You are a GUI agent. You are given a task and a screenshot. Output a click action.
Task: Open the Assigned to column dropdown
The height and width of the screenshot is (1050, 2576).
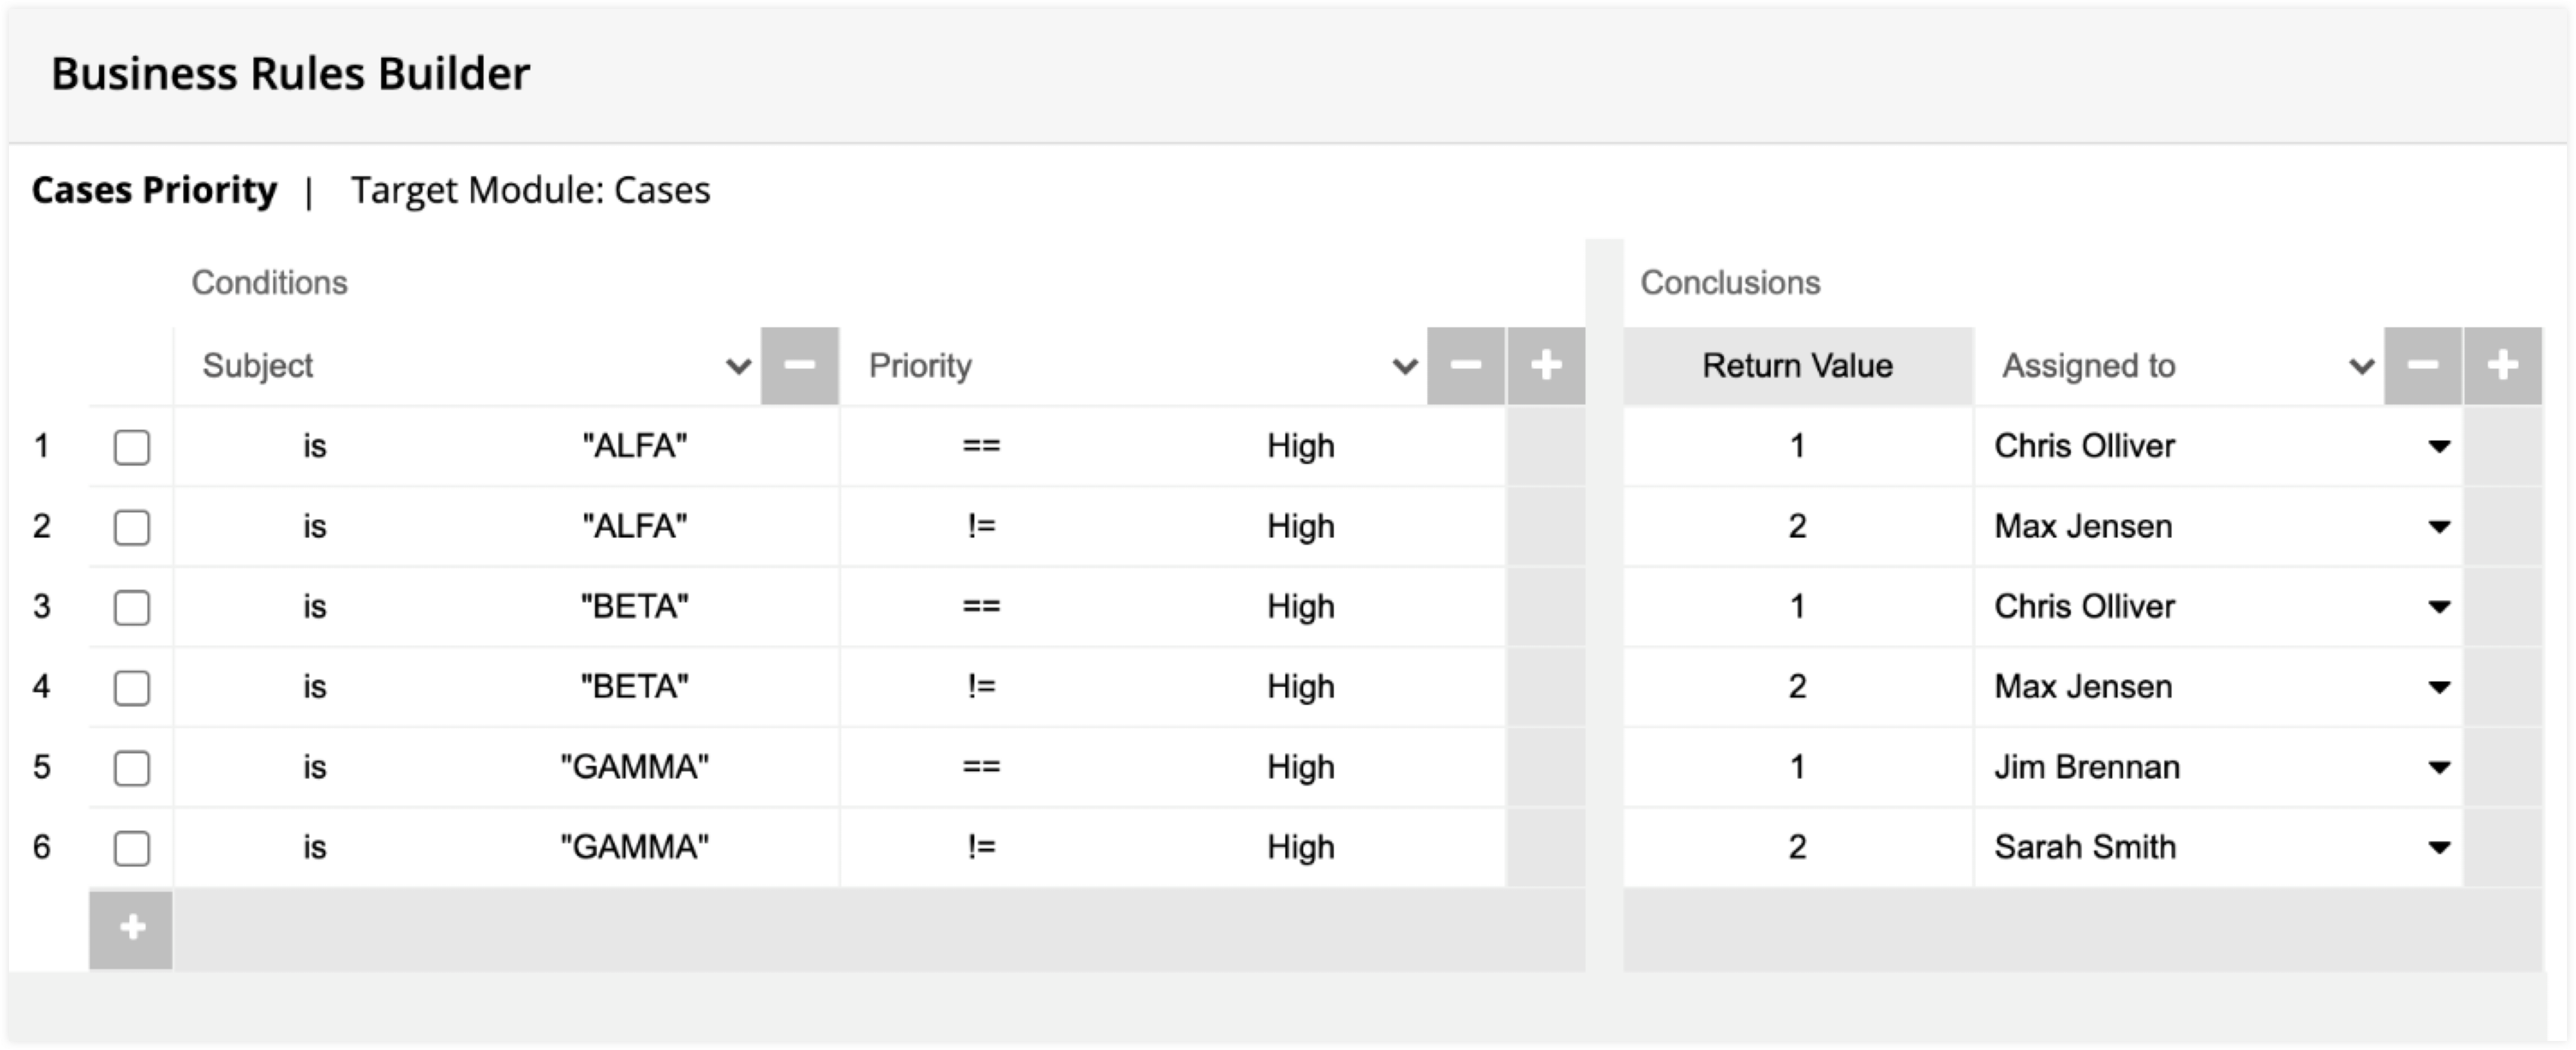click(2361, 366)
